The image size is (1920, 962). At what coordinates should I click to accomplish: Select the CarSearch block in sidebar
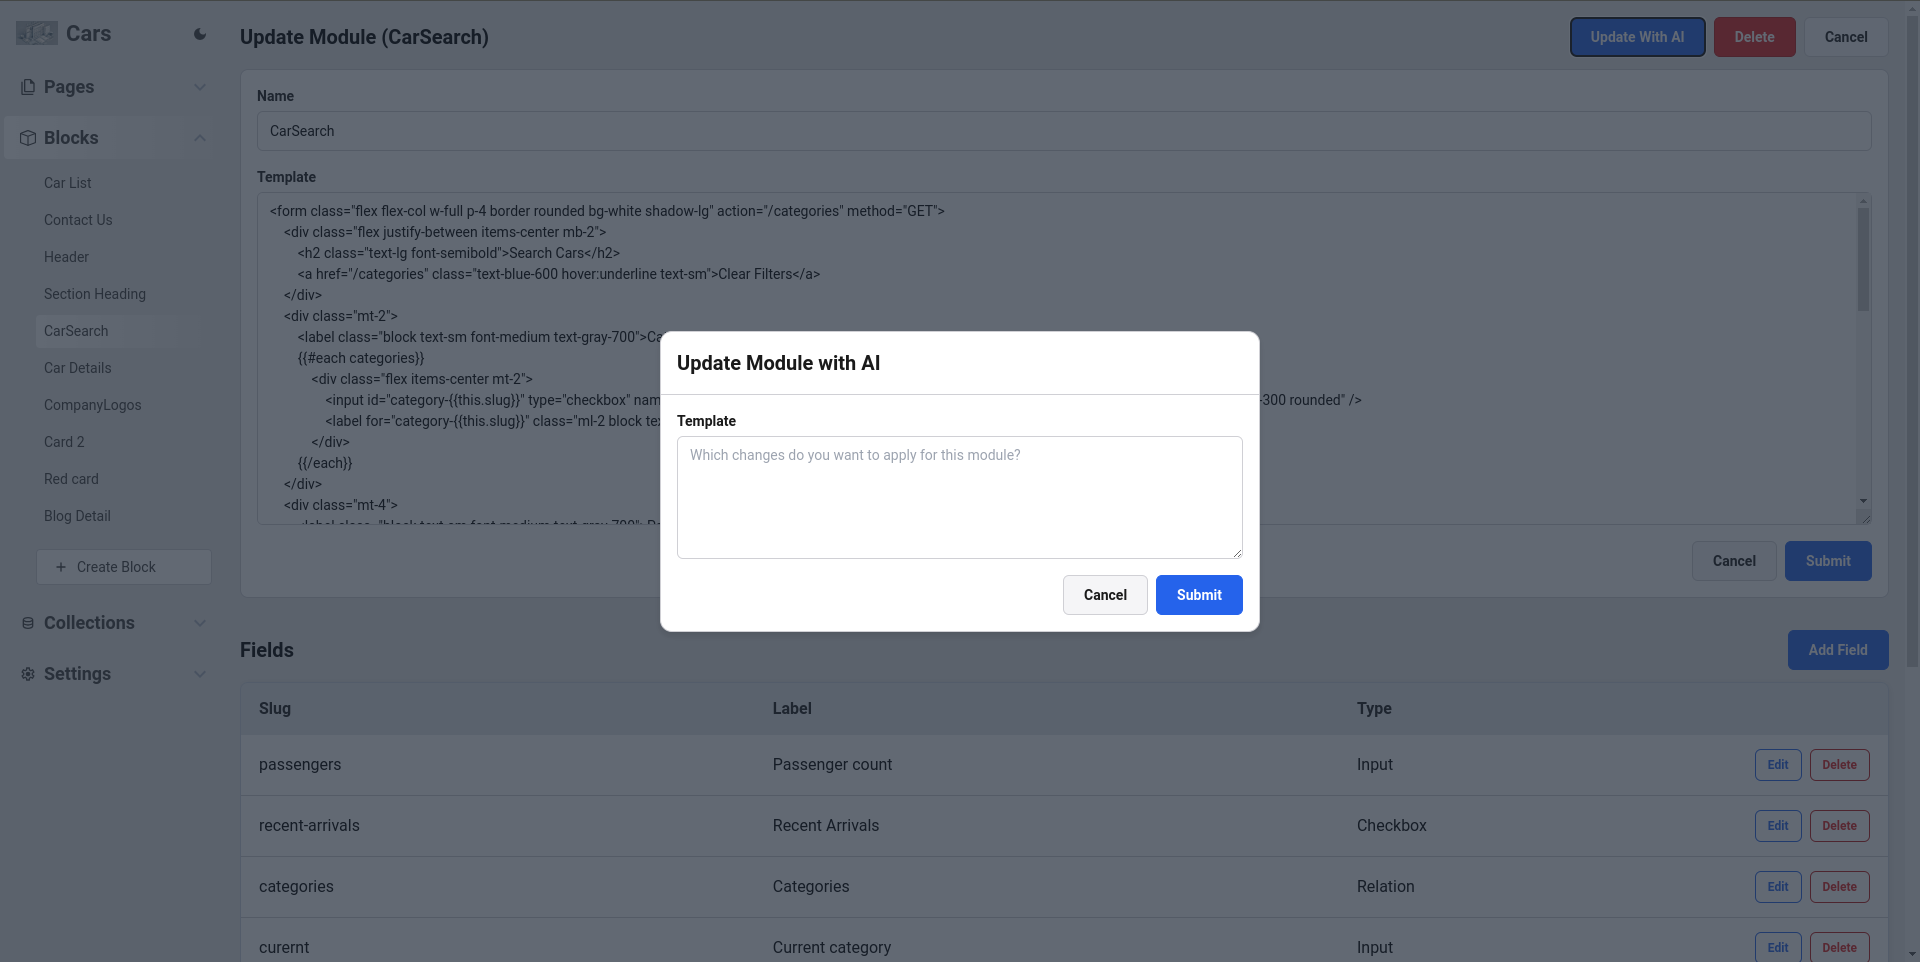(x=124, y=331)
